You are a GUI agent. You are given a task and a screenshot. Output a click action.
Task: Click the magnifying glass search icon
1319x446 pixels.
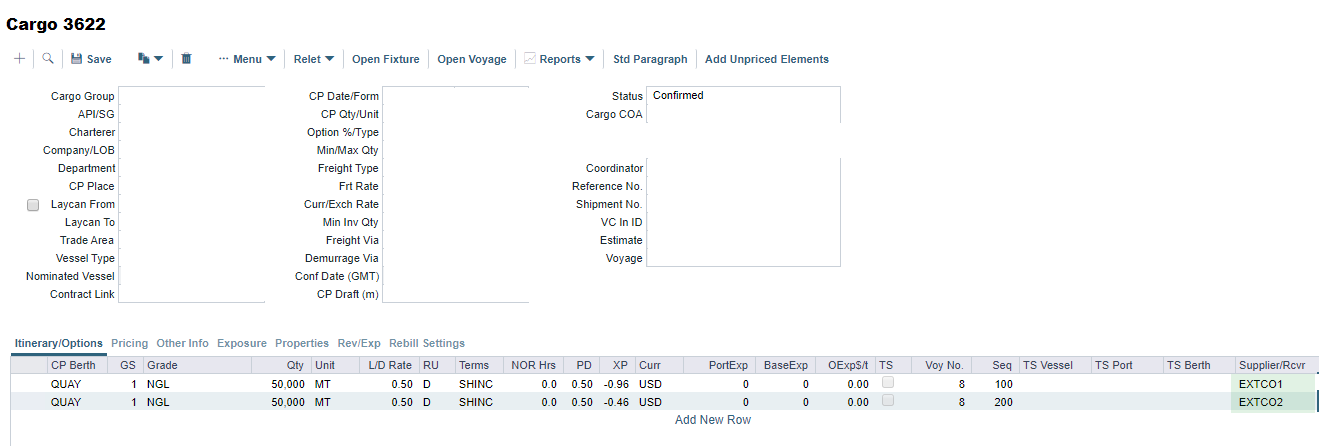[47, 59]
